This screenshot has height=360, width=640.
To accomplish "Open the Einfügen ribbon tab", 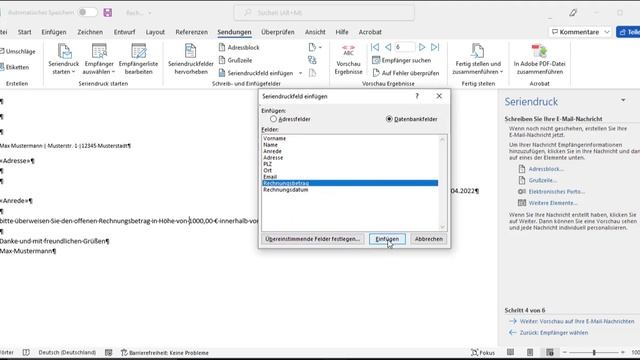I will 54,32.
